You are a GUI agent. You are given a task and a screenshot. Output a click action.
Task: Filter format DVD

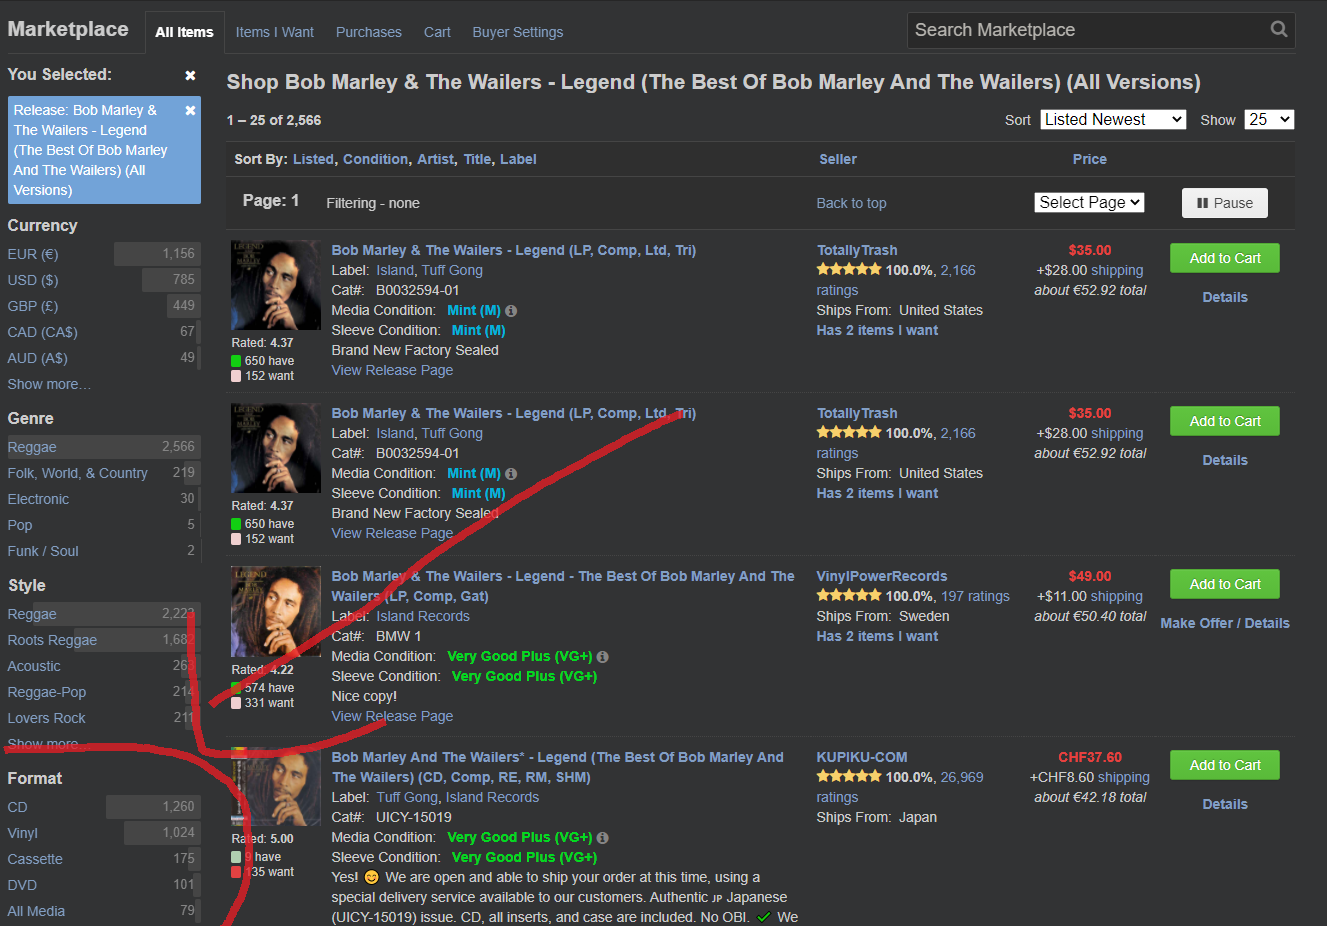104,885
